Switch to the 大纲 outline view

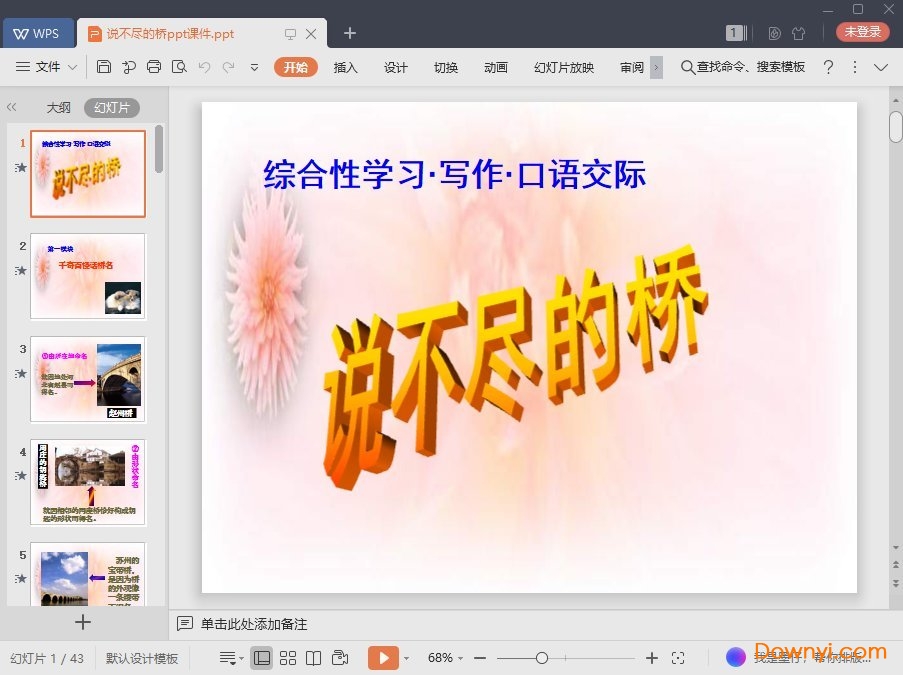pos(57,107)
